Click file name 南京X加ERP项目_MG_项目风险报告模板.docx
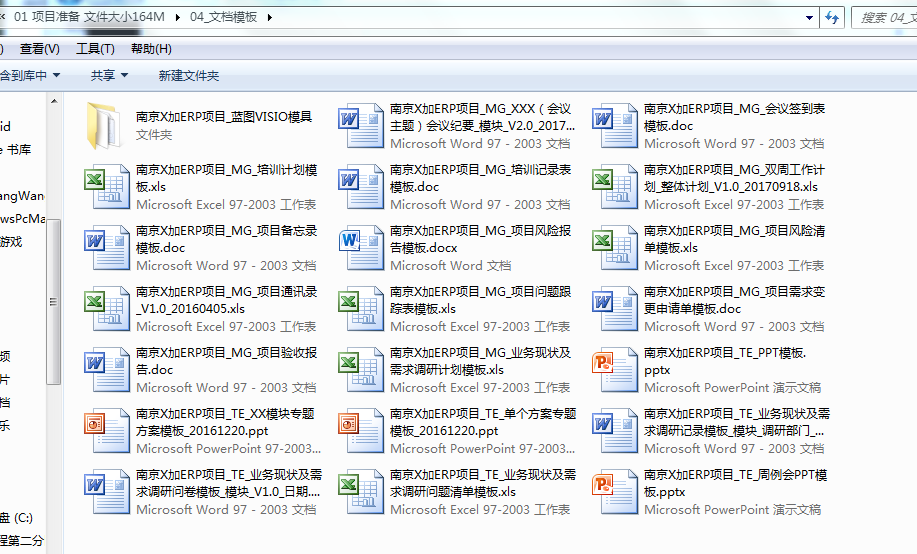This screenshot has width=917, height=554. 481,239
